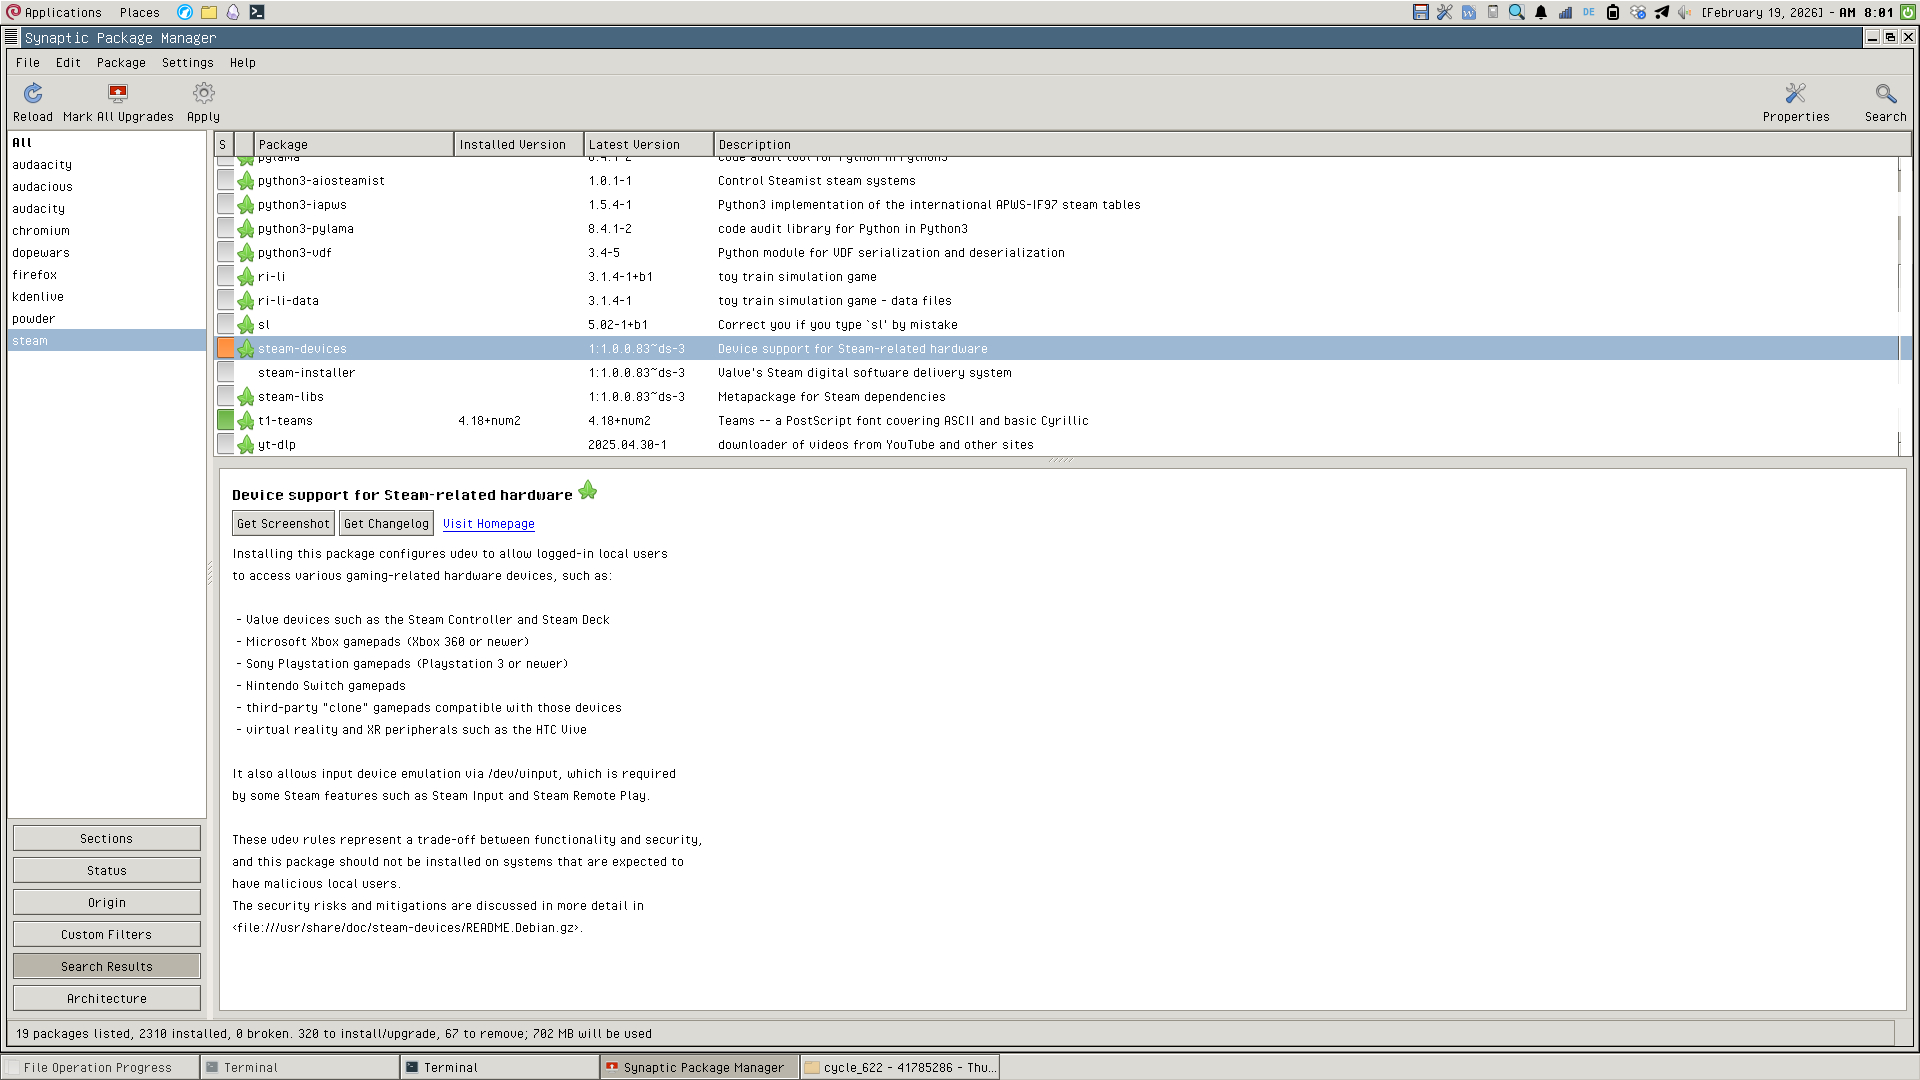
Task: Click the green power icon in the top panel
Action: coord(1908,12)
